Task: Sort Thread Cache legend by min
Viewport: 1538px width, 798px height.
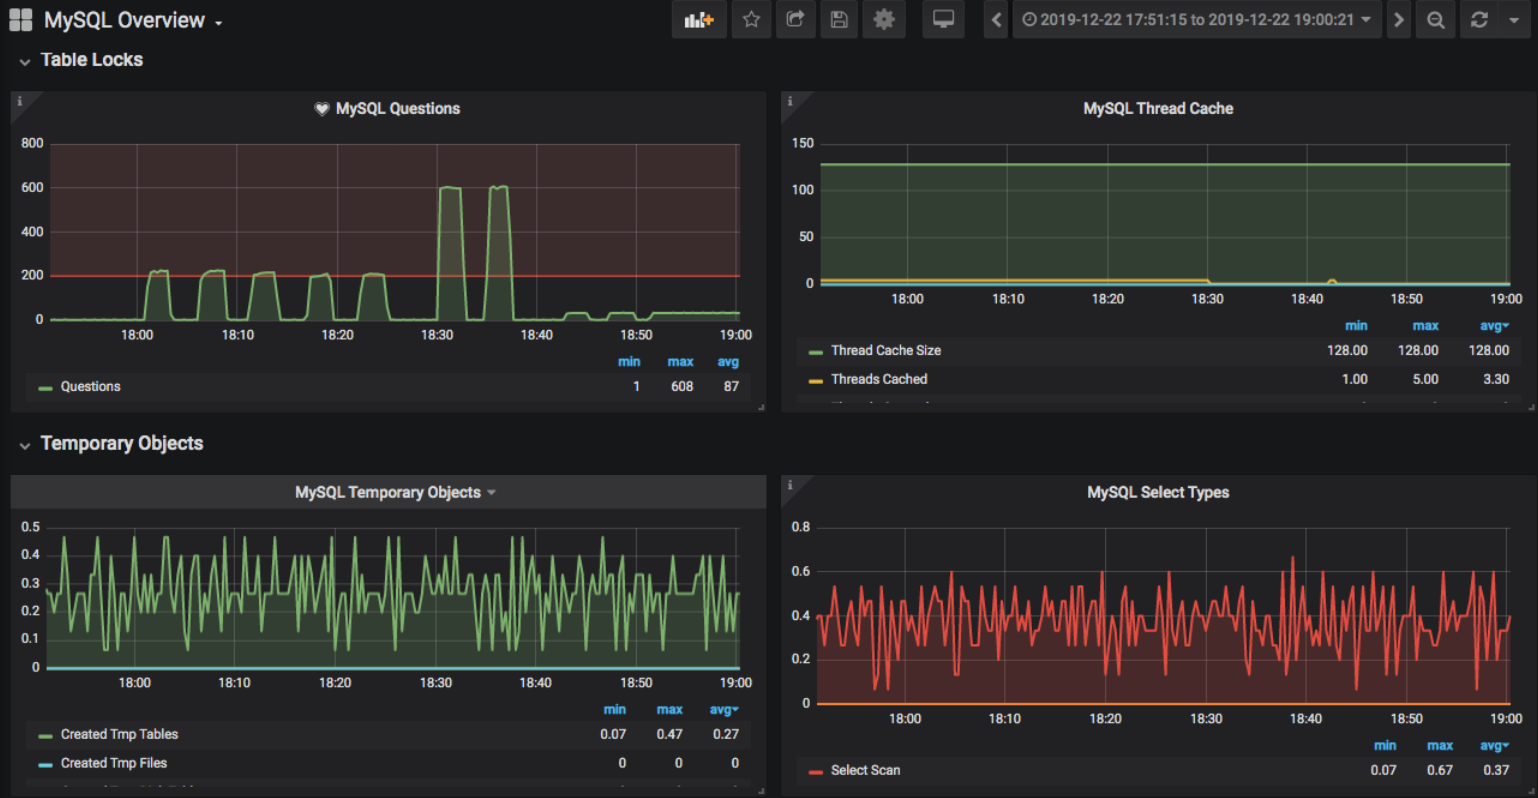Action: 1356,326
